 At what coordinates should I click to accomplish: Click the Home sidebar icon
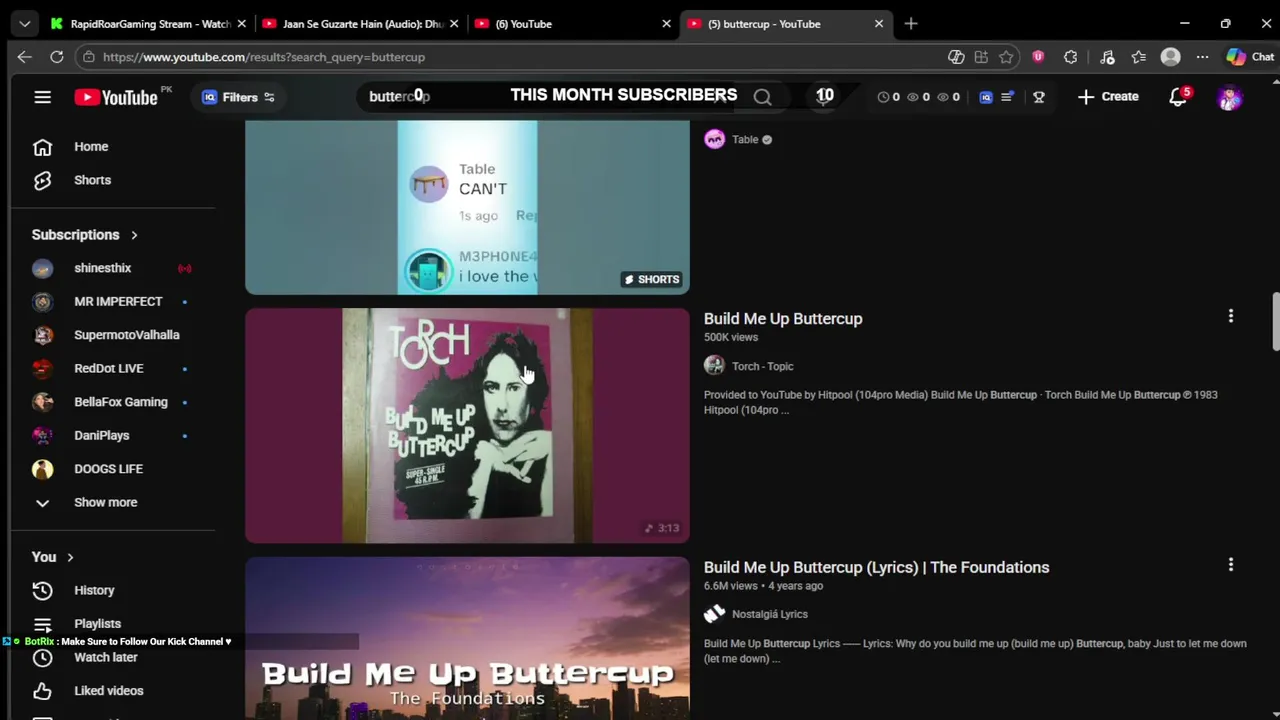coord(42,147)
